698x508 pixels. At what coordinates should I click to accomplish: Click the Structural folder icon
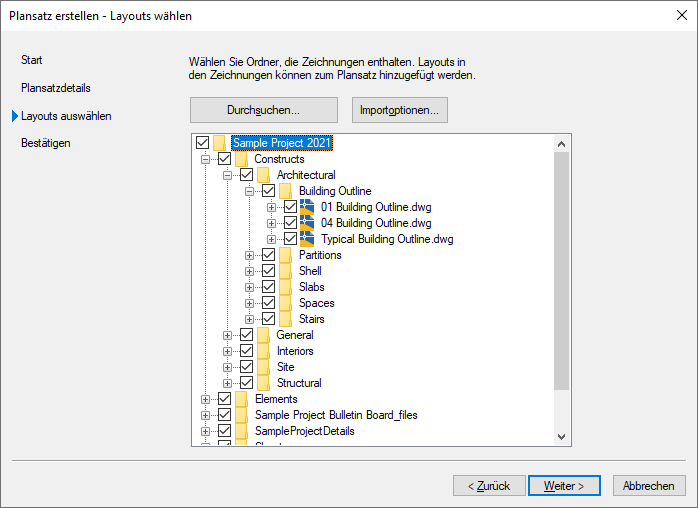[x=264, y=383]
